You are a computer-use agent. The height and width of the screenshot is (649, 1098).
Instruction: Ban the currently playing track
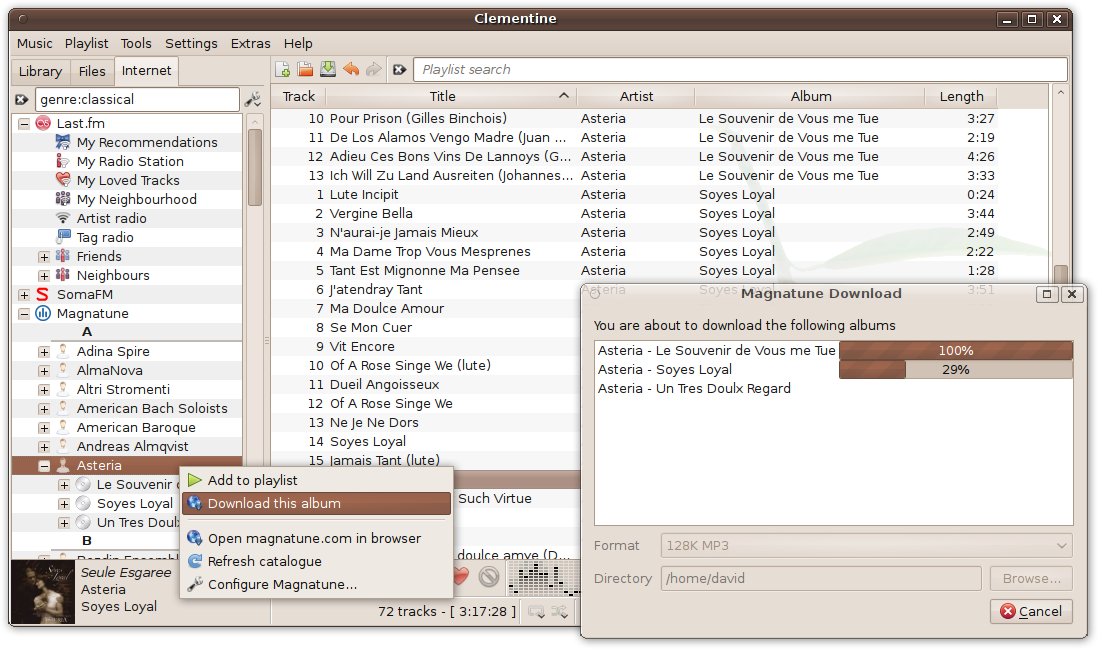(489, 577)
